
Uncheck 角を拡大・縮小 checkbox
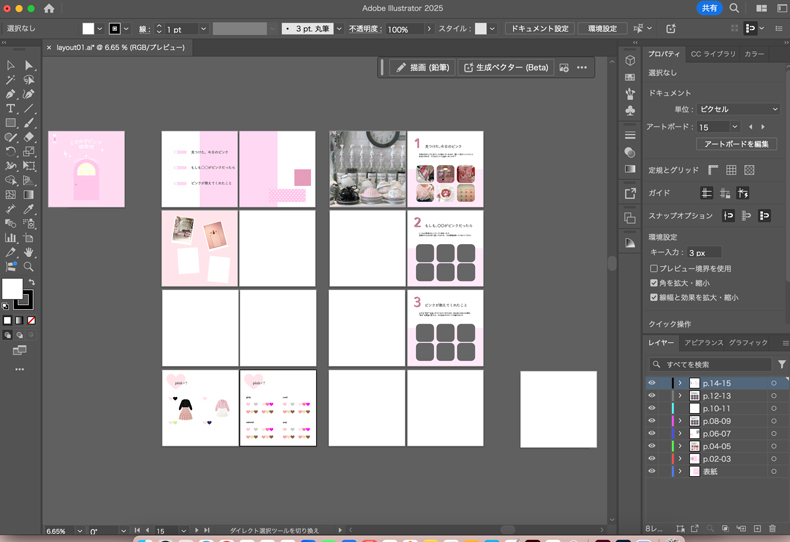(654, 283)
